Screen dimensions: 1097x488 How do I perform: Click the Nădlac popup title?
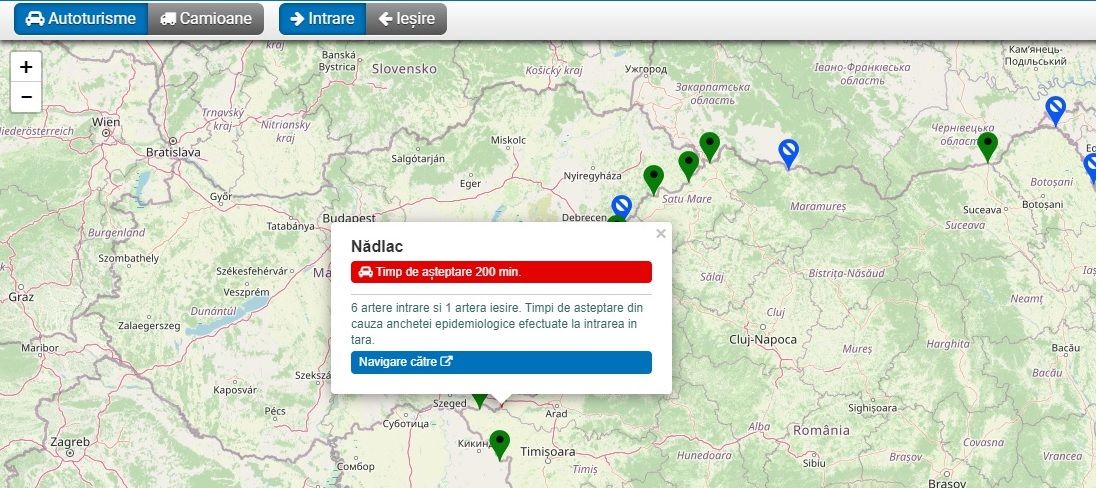click(x=376, y=245)
